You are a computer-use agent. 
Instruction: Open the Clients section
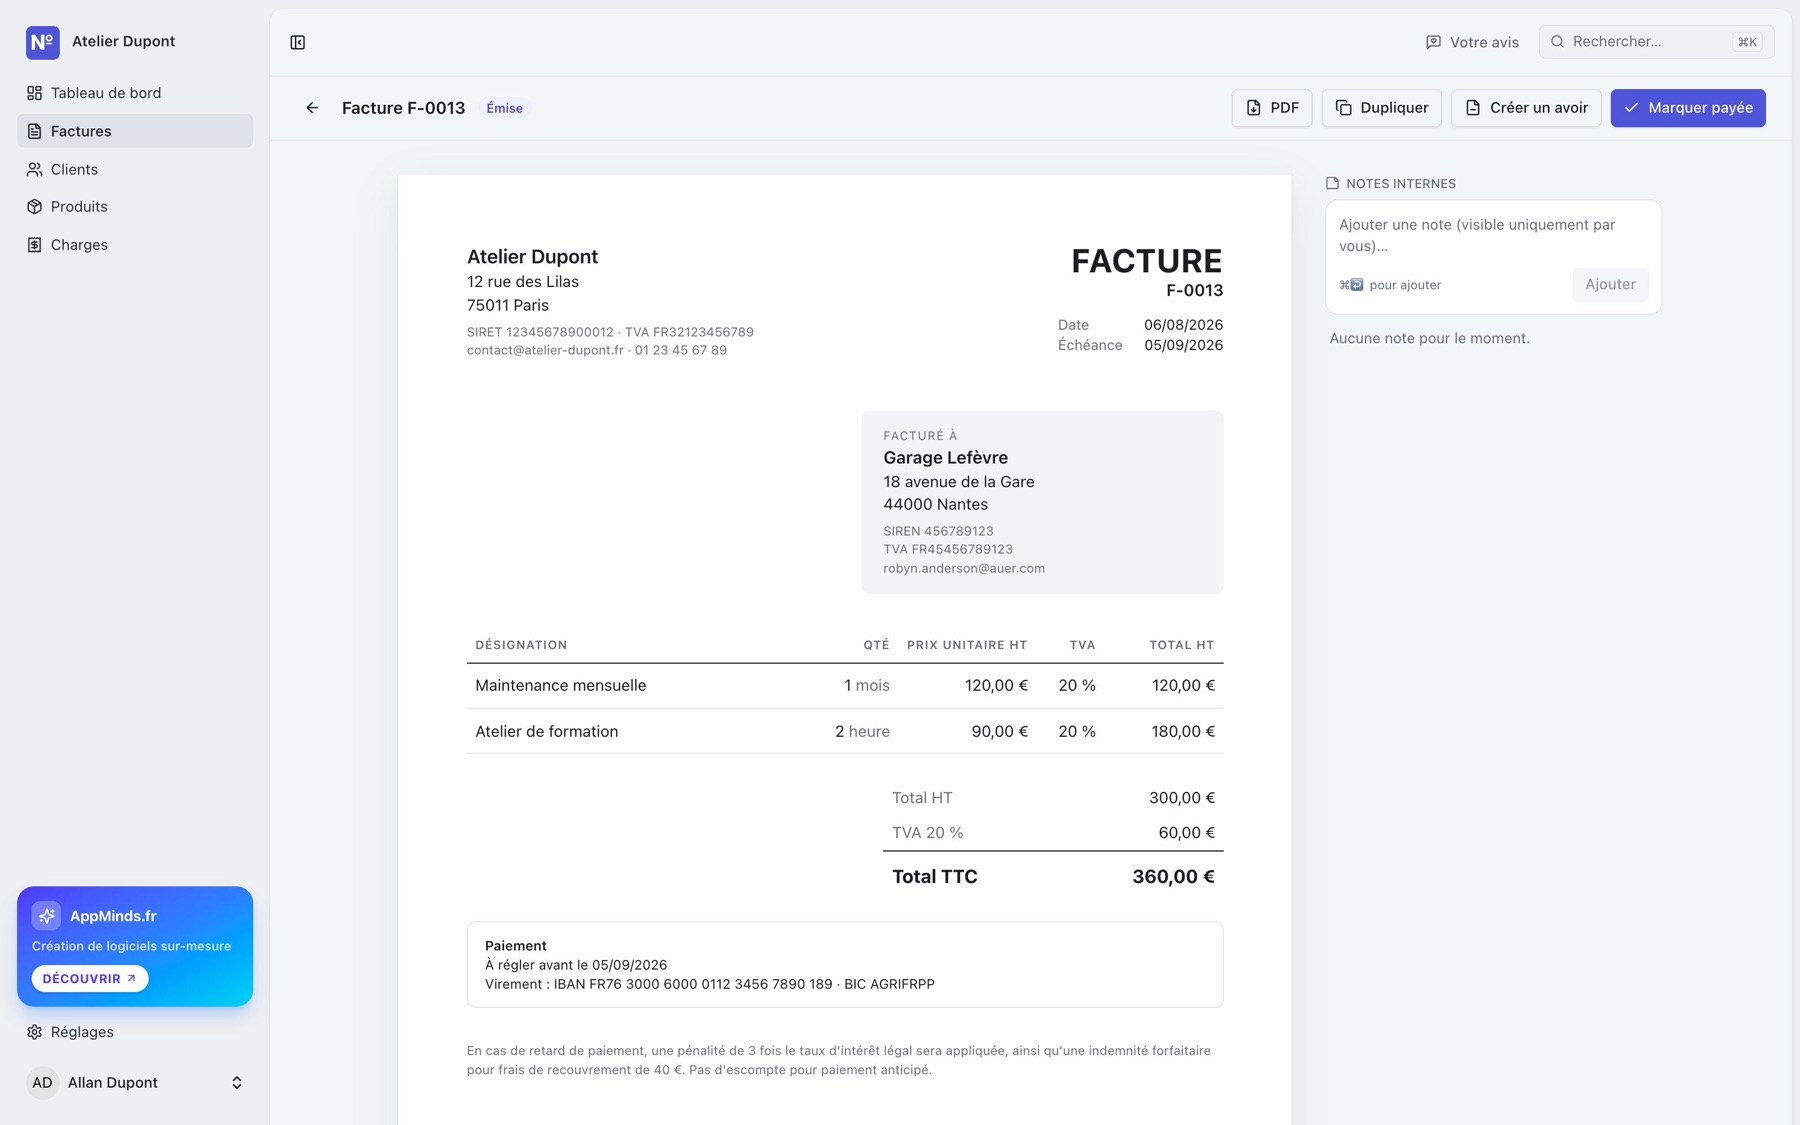(135, 169)
